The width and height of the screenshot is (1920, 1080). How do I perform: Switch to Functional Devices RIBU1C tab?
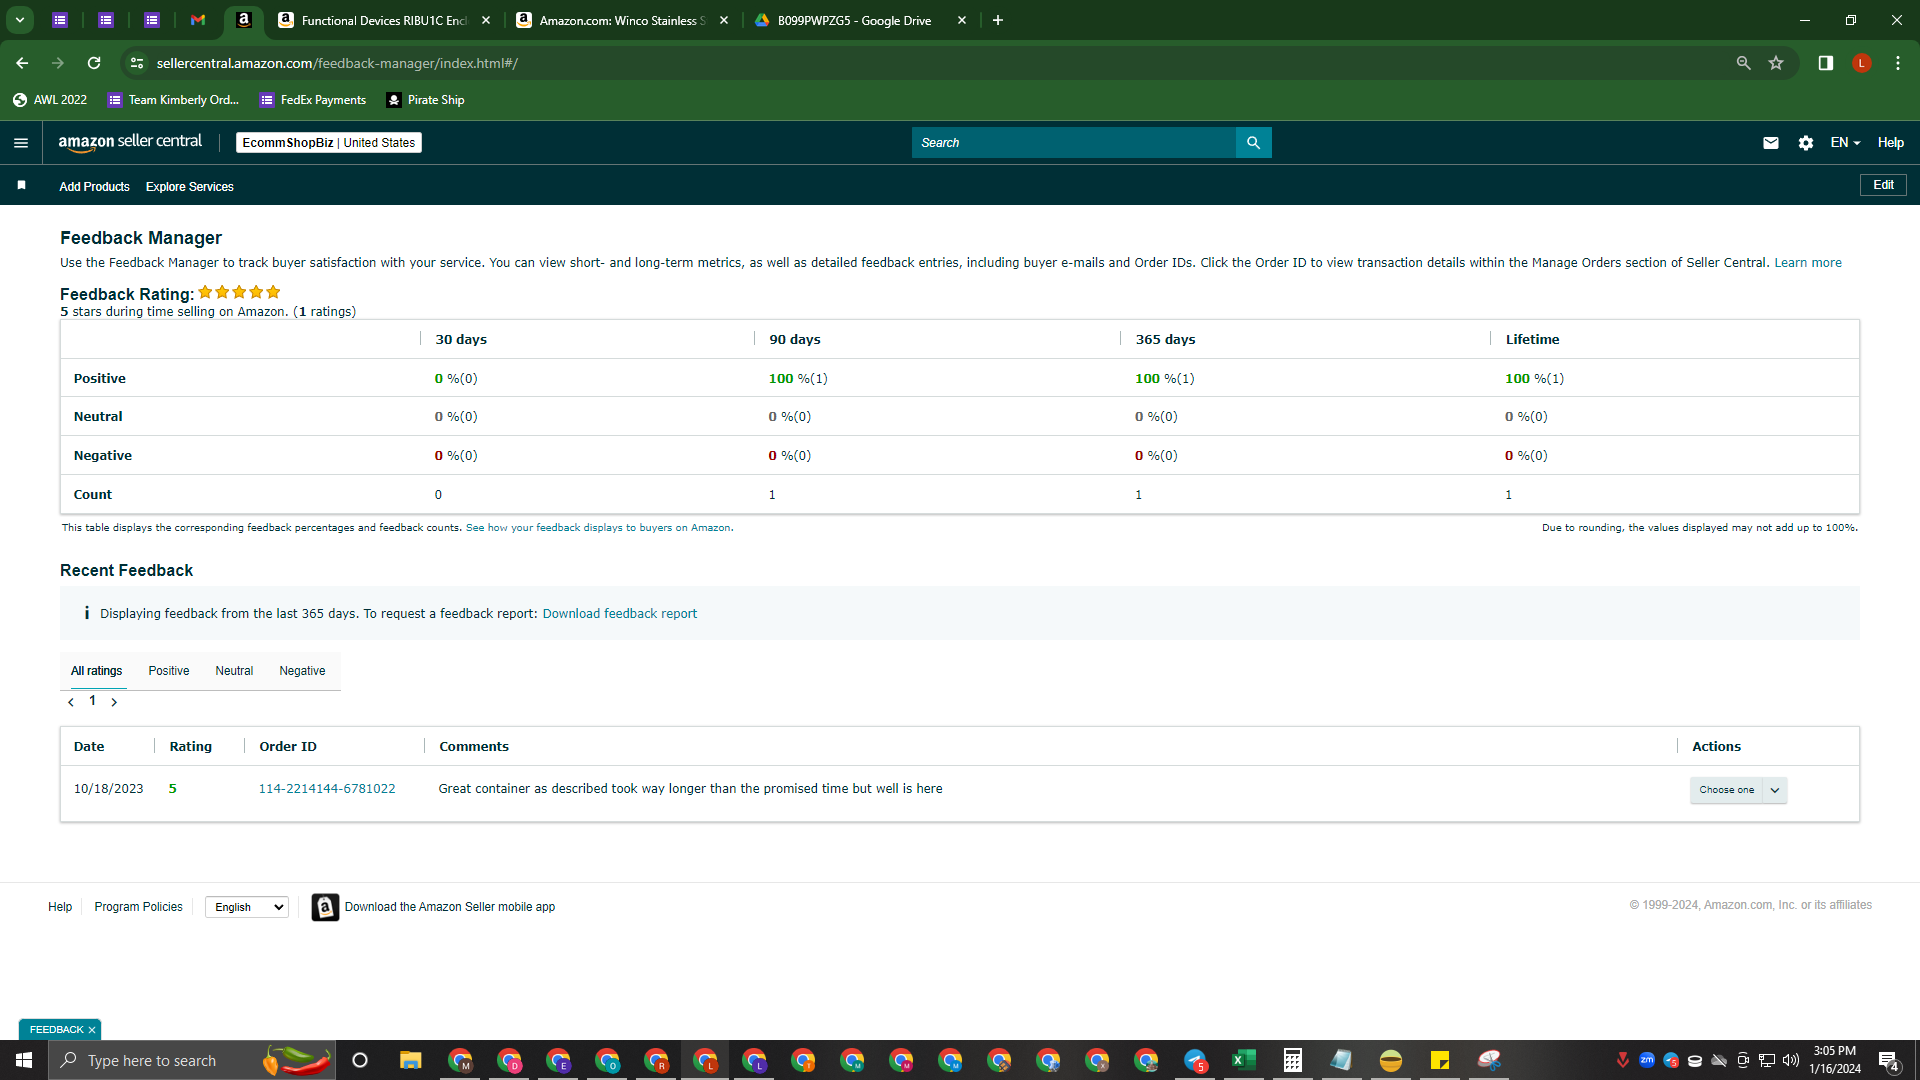click(384, 20)
